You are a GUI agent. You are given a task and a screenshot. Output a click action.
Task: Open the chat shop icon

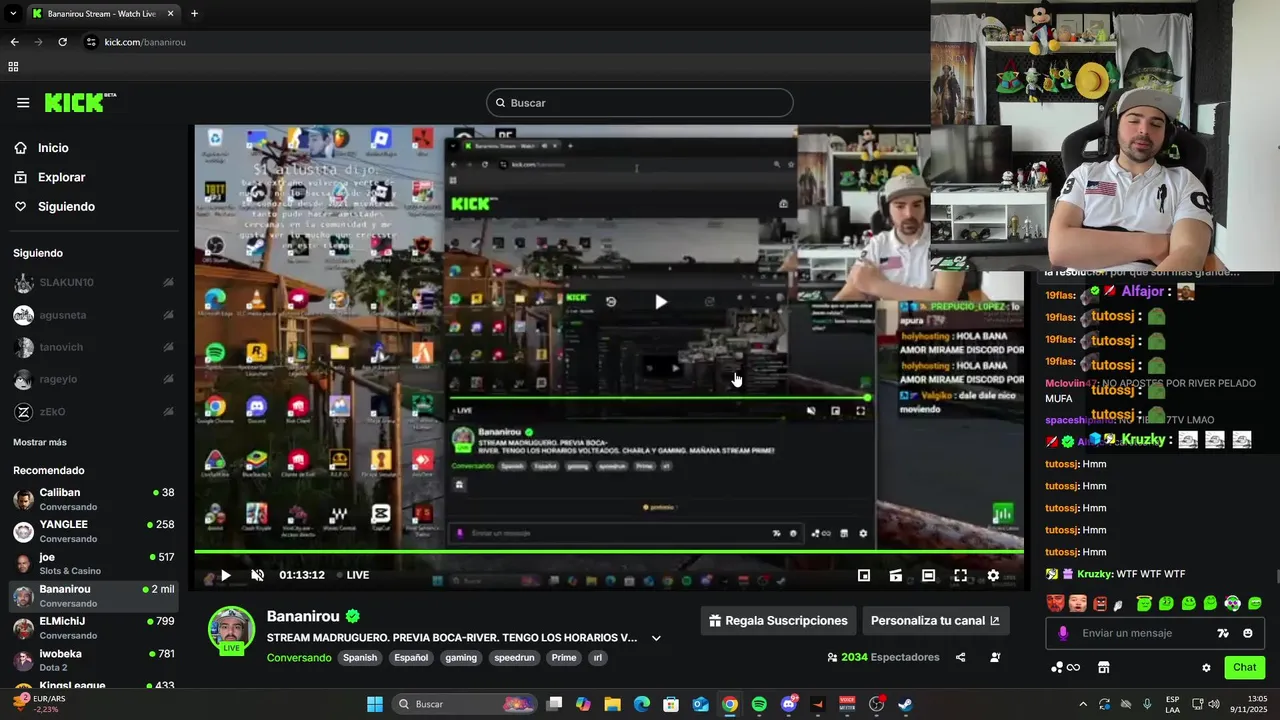pos(1104,667)
